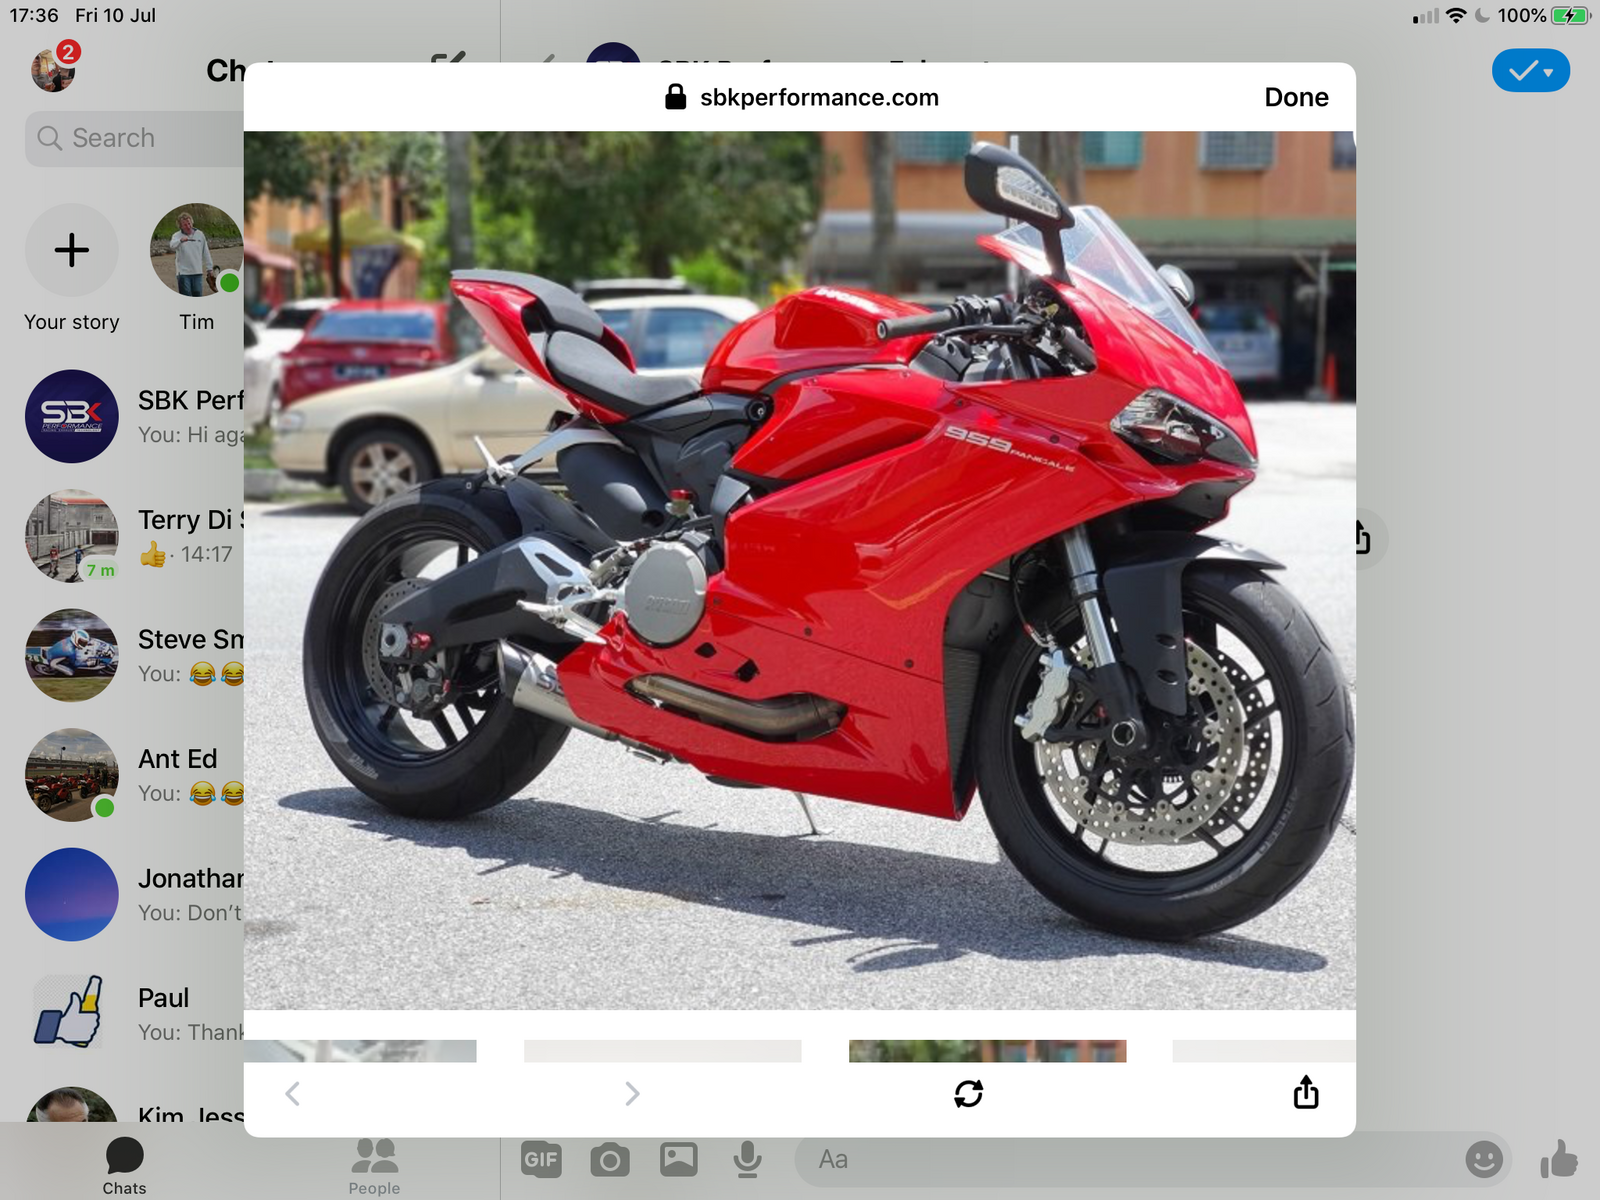Open the camera from message bar
This screenshot has width=1600, height=1200.
609,1159
